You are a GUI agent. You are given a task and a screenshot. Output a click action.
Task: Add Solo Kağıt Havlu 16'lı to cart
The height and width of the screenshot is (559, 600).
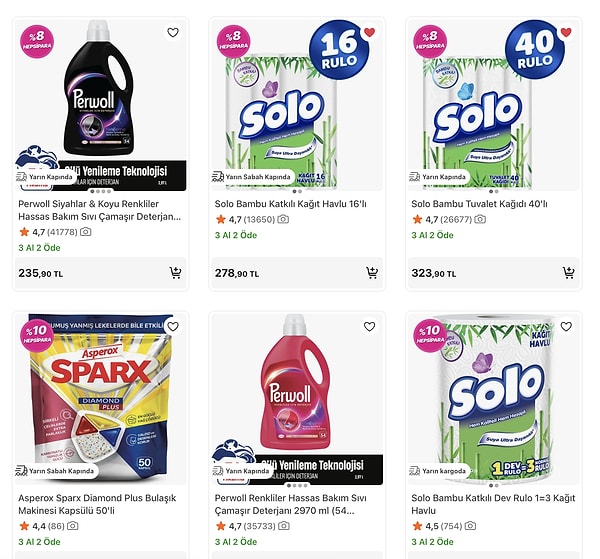click(372, 273)
